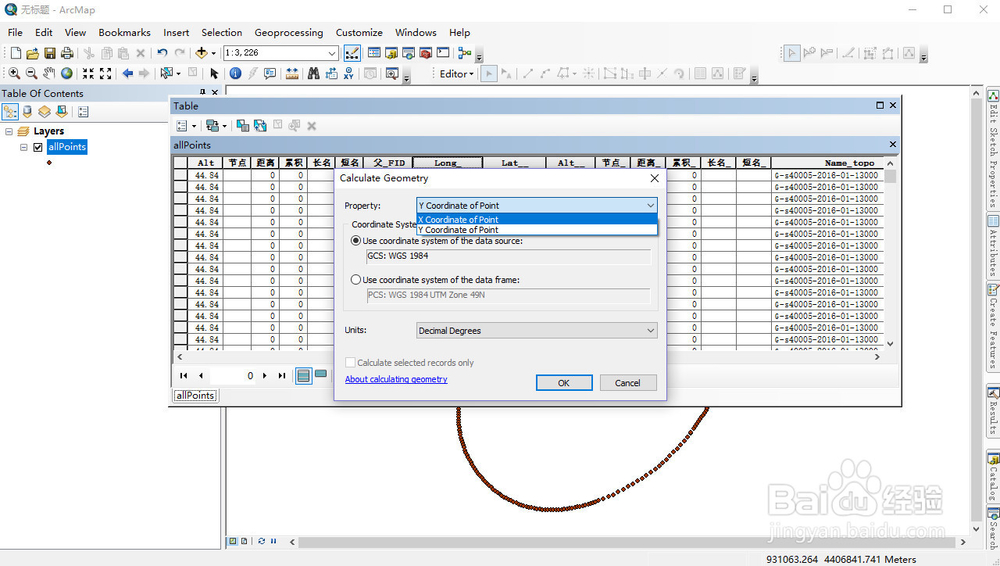Open About calculating geometry link
Screen dimensions: 1000x566
click(x=396, y=379)
